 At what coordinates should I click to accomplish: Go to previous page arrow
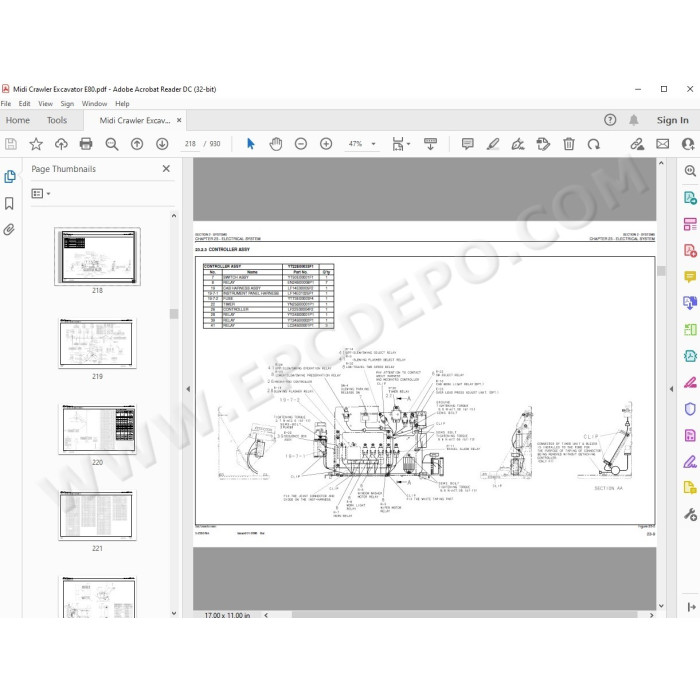[x=137, y=144]
